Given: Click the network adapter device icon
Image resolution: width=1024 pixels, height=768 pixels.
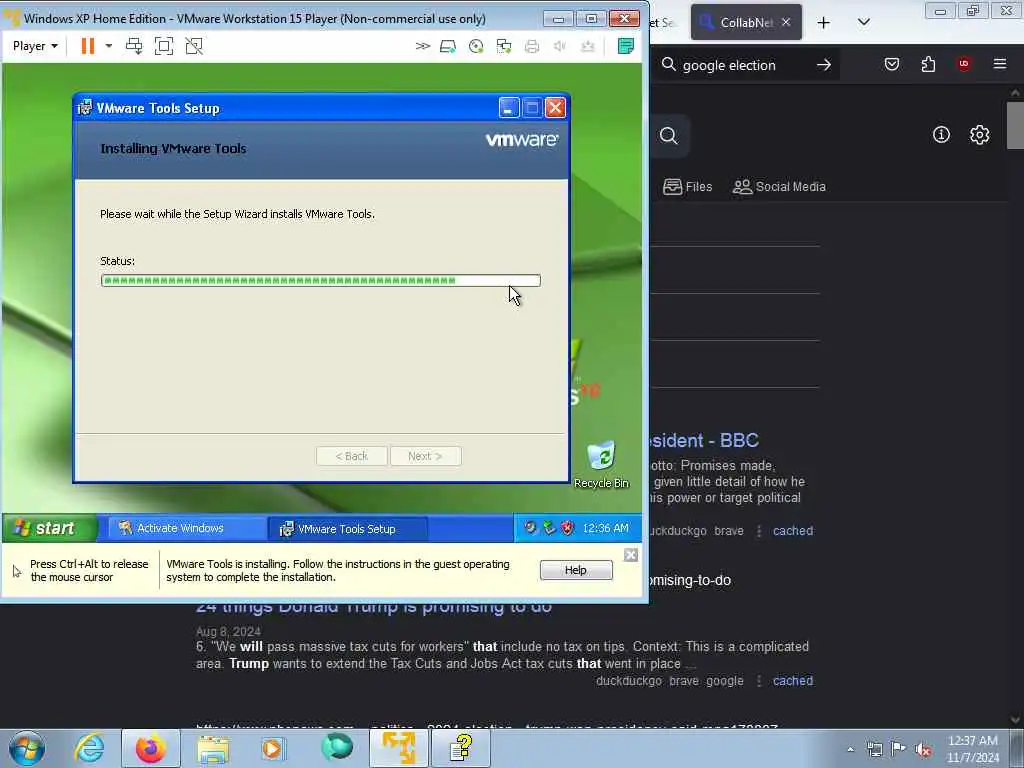Looking at the screenshot, I should coord(504,46).
